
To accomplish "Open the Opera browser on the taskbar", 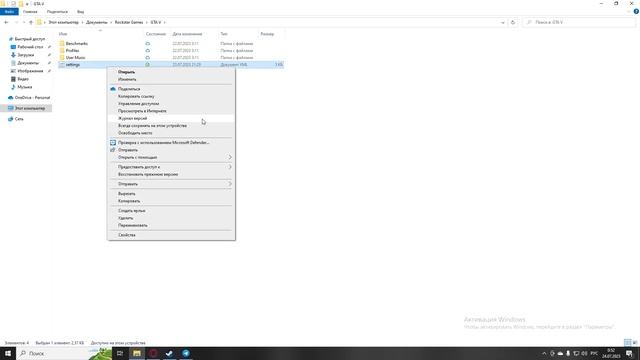I will point(153,353).
